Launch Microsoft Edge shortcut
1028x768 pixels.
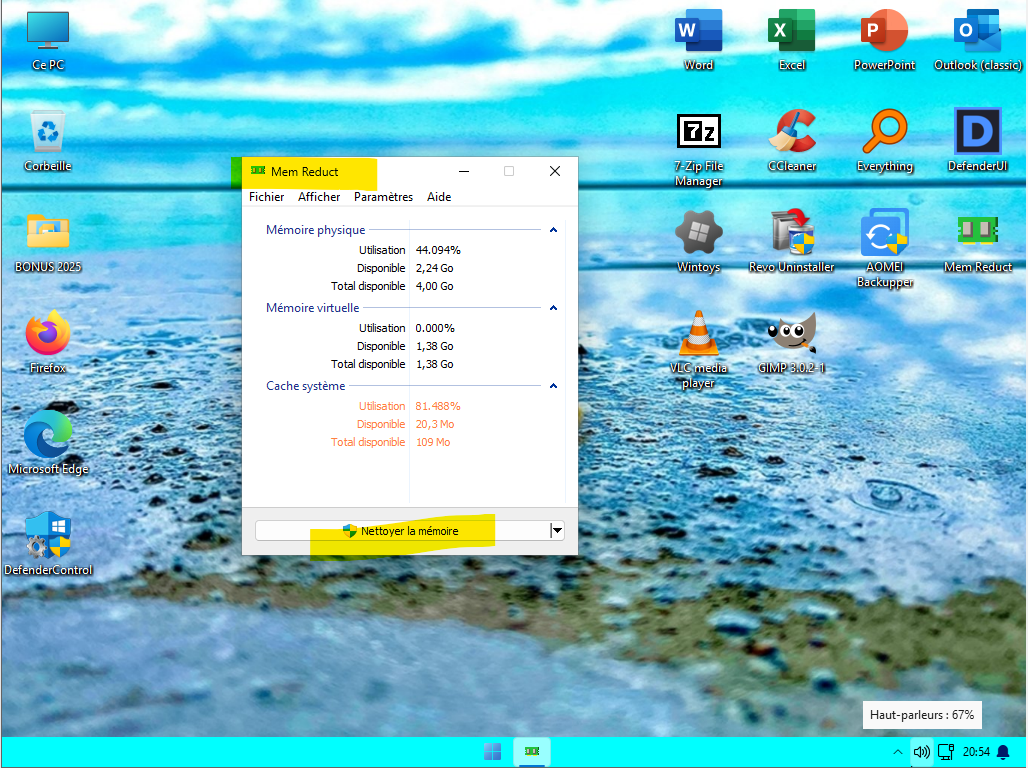48,443
